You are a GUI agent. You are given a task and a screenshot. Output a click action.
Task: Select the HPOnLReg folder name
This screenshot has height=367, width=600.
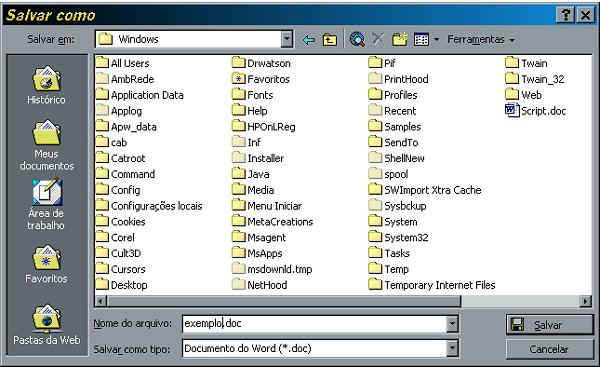click(271, 127)
